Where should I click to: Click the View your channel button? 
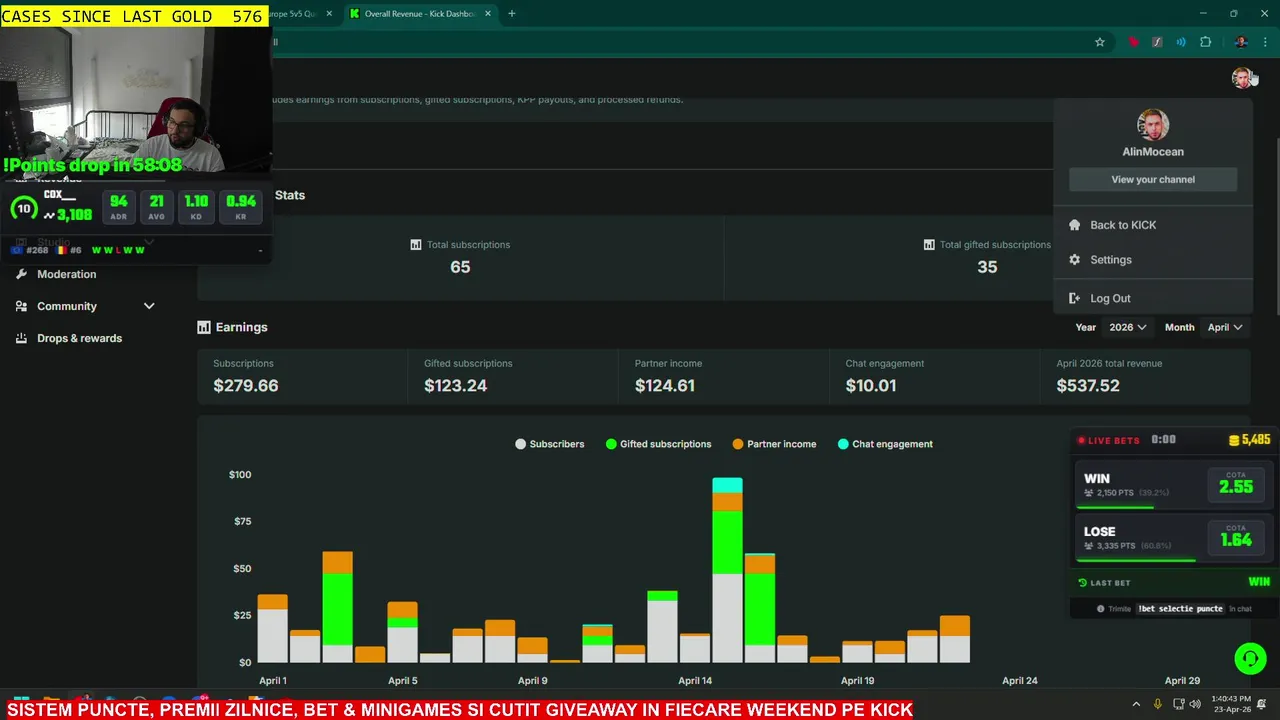[1153, 180]
